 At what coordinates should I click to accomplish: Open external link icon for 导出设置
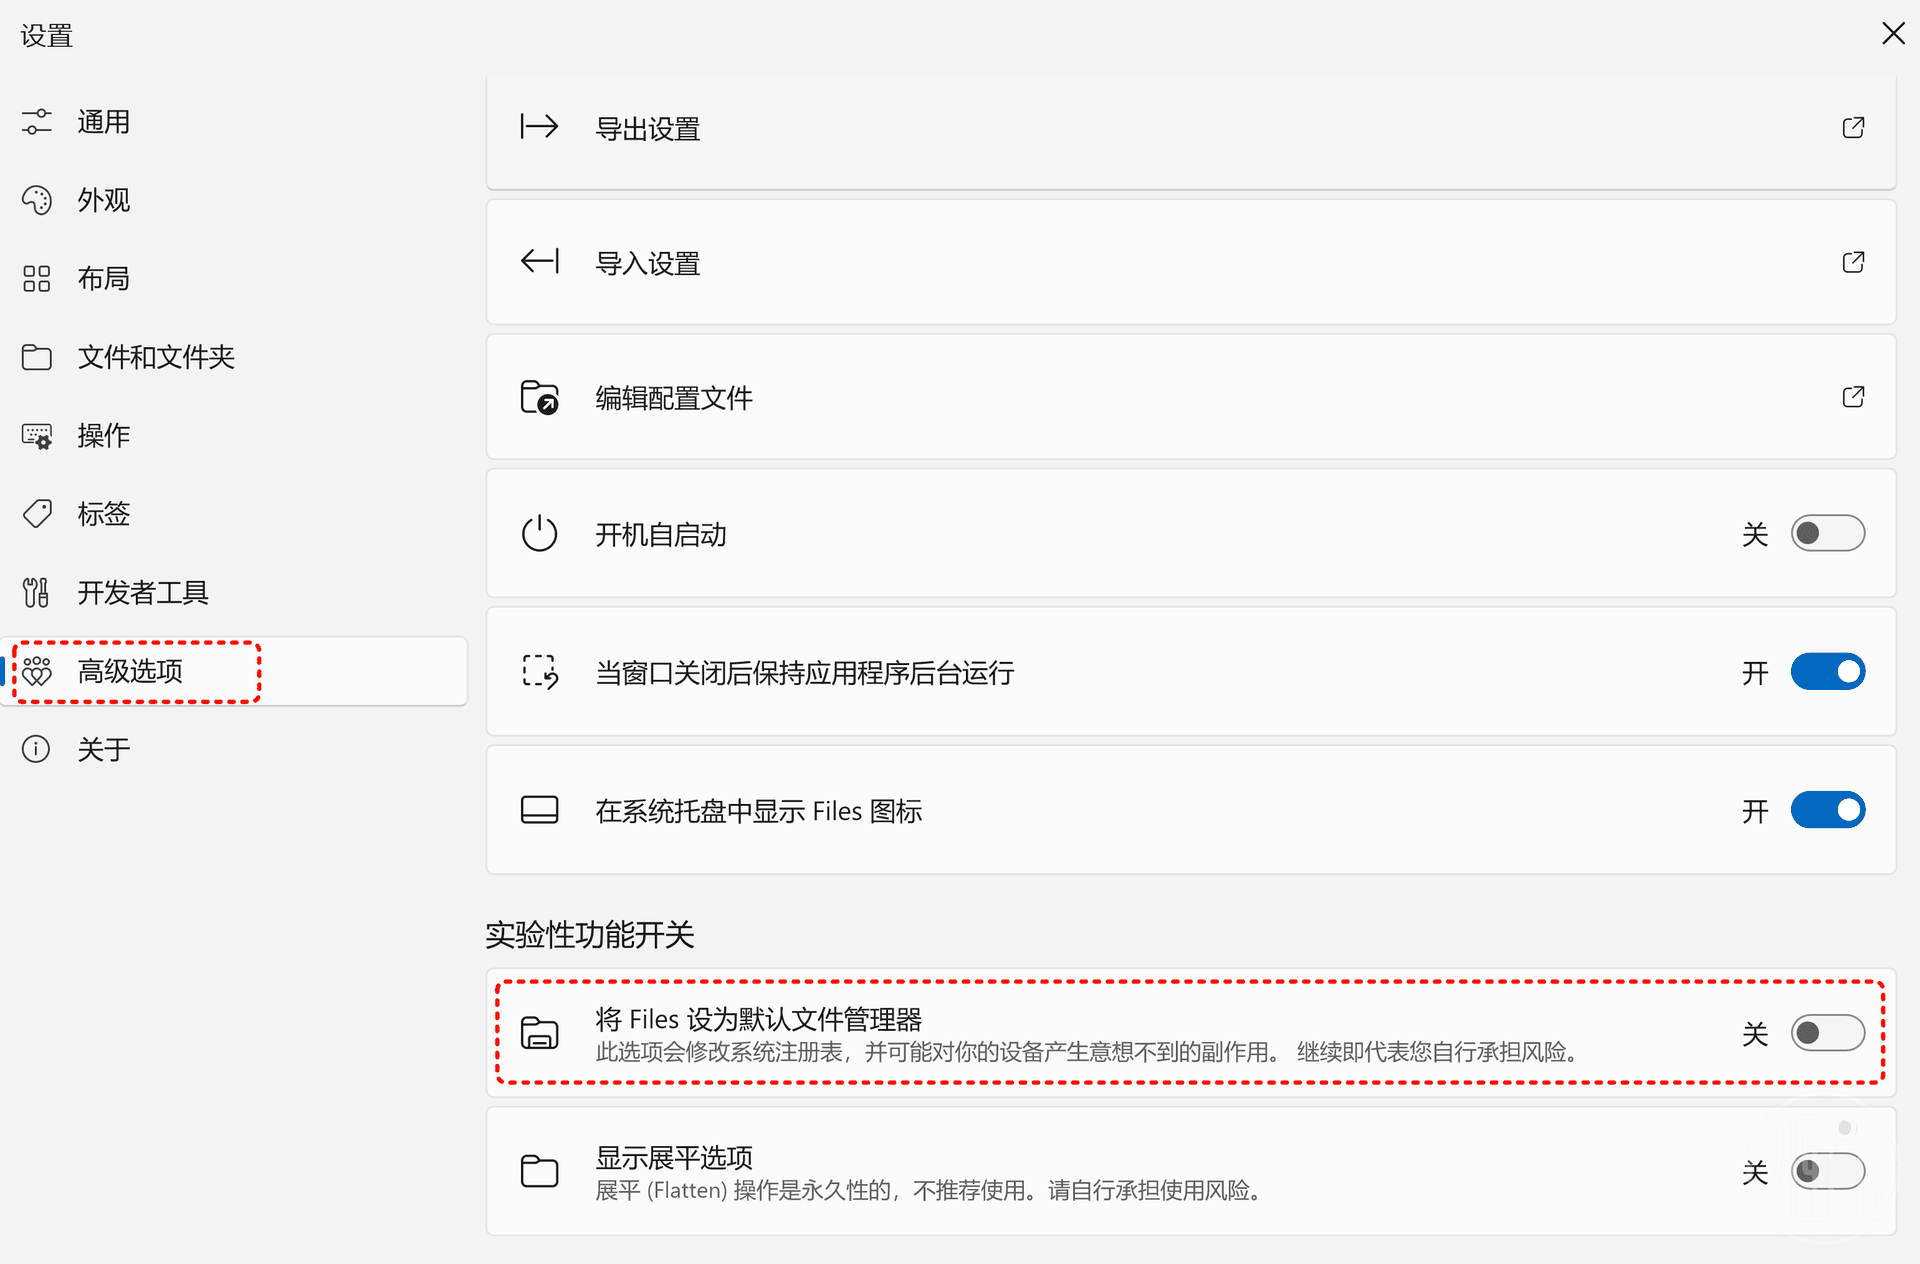(1853, 127)
